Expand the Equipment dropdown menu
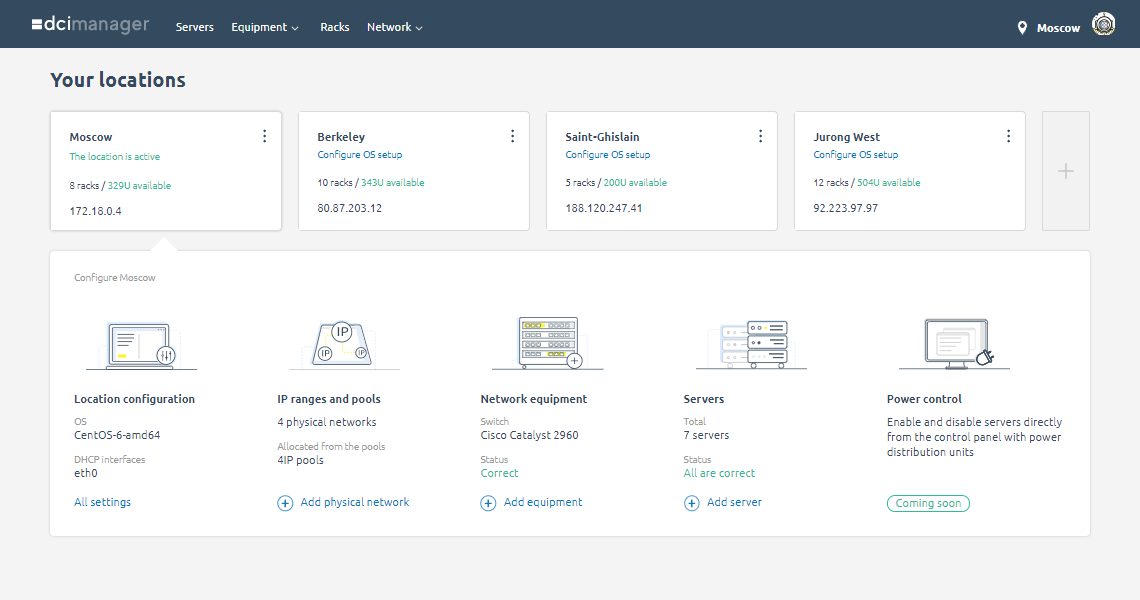1140x600 pixels. [x=265, y=27]
